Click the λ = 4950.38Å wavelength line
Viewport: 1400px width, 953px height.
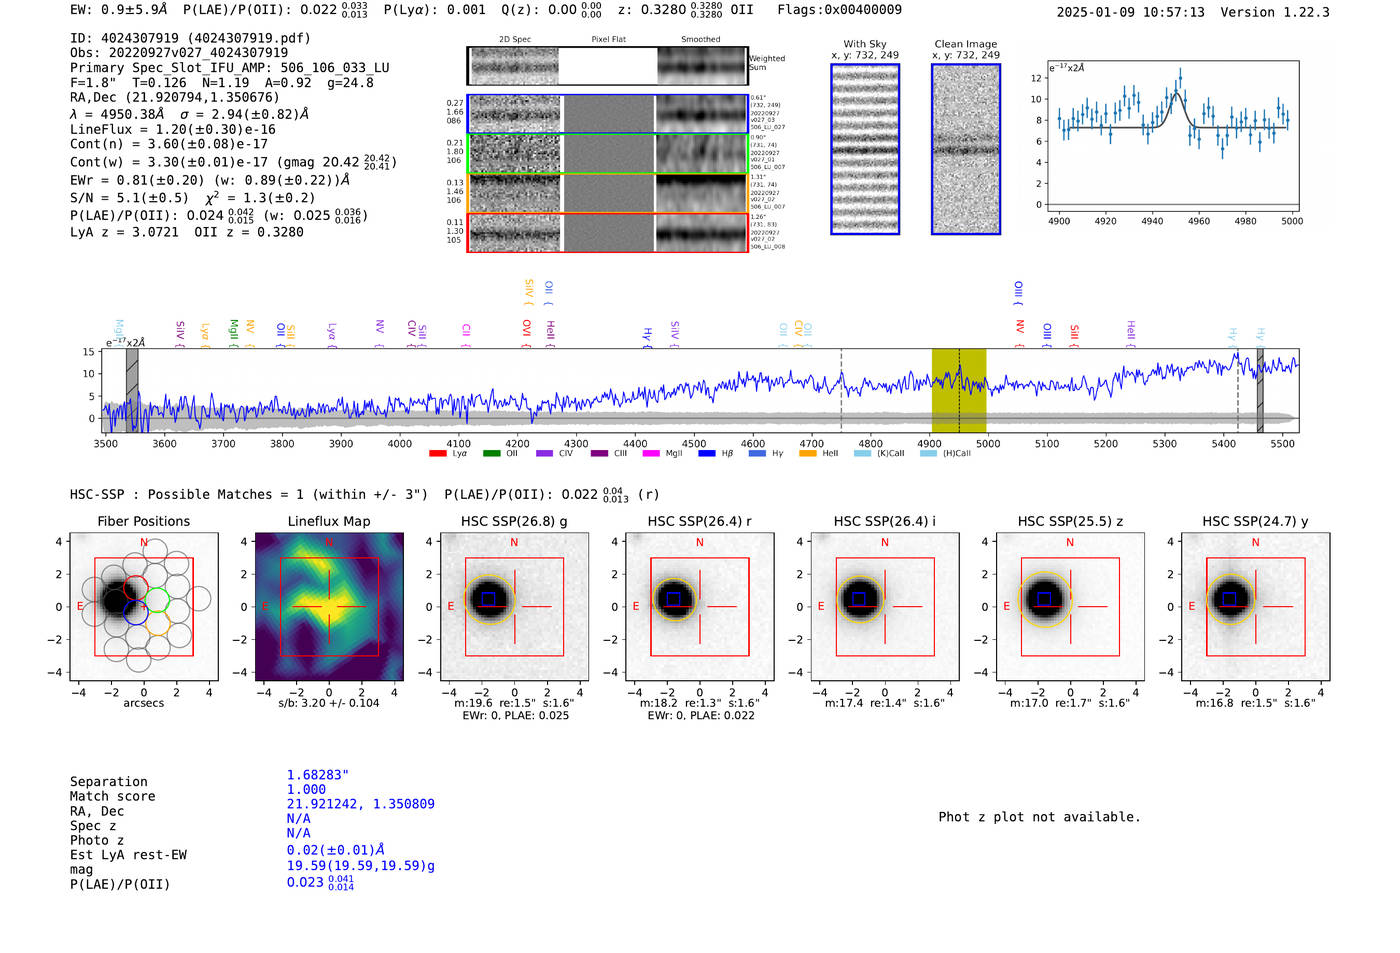(x=189, y=114)
